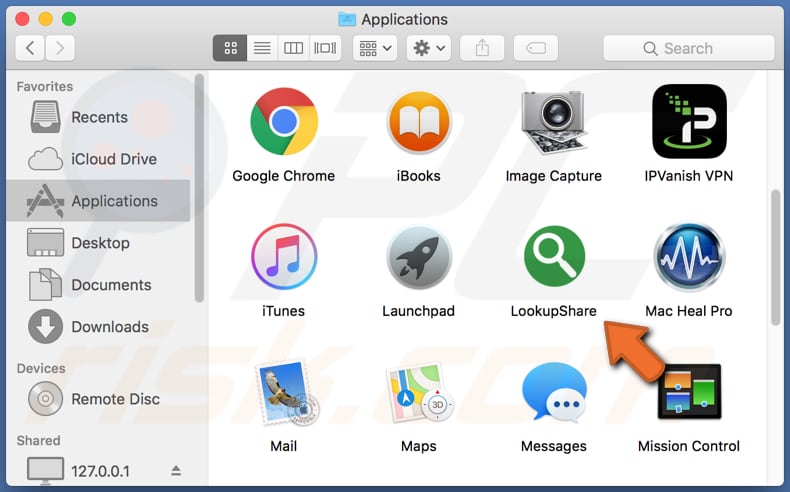This screenshot has height=492, width=790.
Task: Open Downloads in the sidebar
Action: click(99, 327)
